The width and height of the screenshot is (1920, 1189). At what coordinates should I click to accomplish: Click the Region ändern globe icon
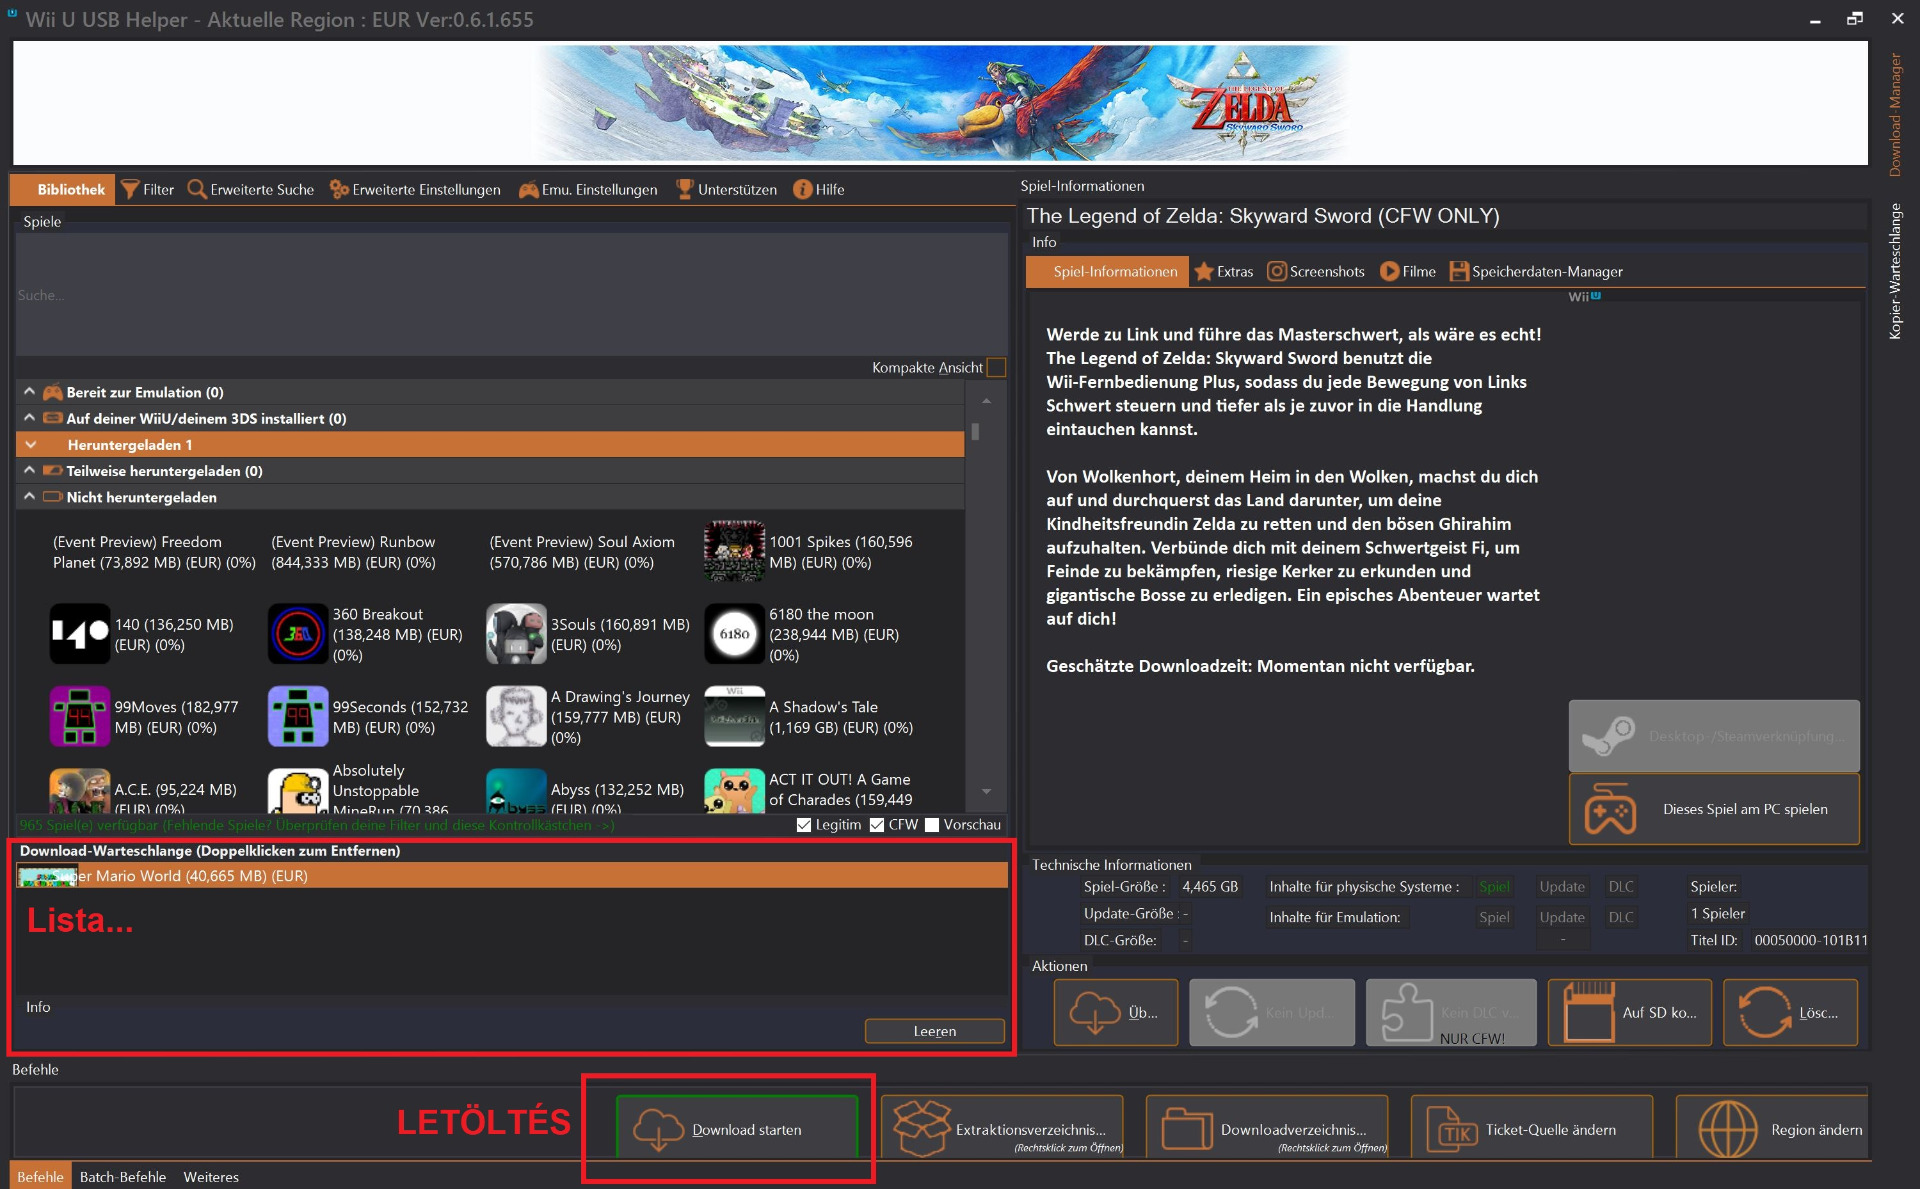coord(1728,1129)
